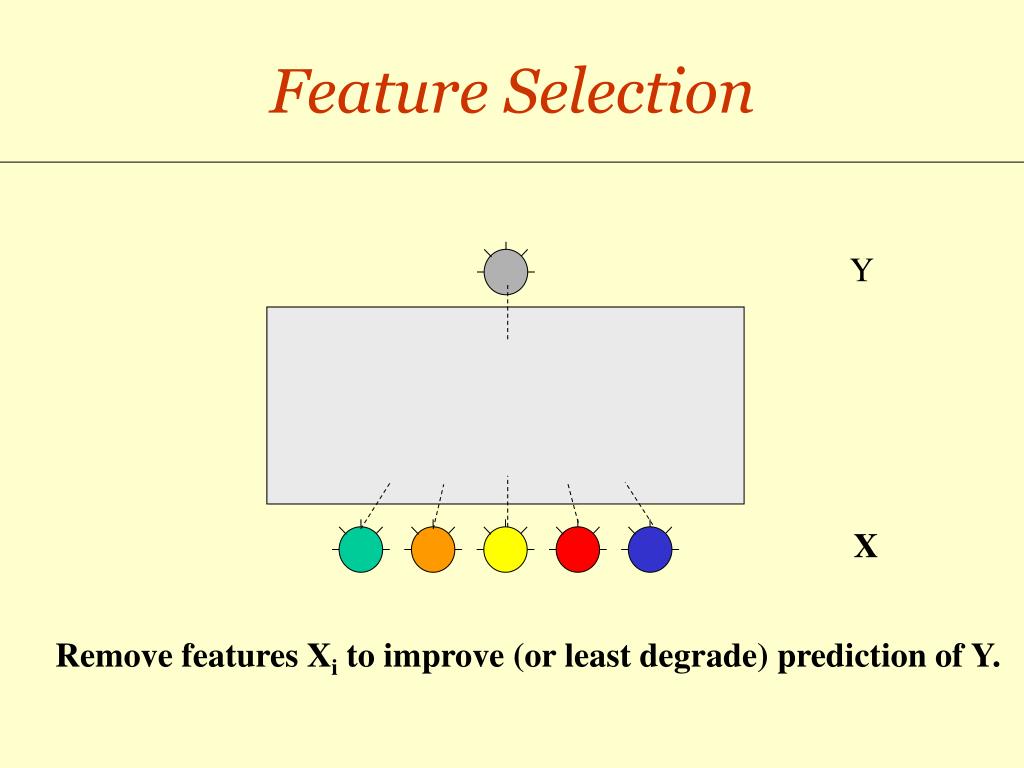Click dashed connector above green node

(376, 504)
